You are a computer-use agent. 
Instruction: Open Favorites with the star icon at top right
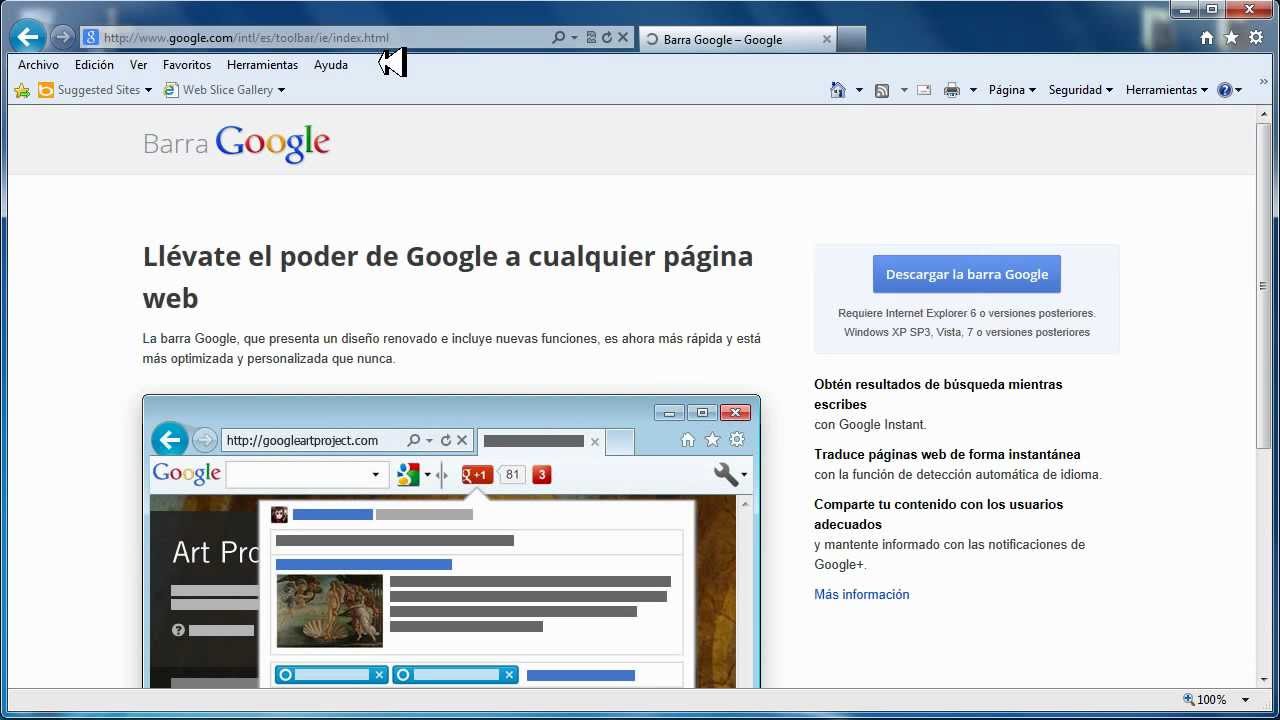click(x=1231, y=38)
